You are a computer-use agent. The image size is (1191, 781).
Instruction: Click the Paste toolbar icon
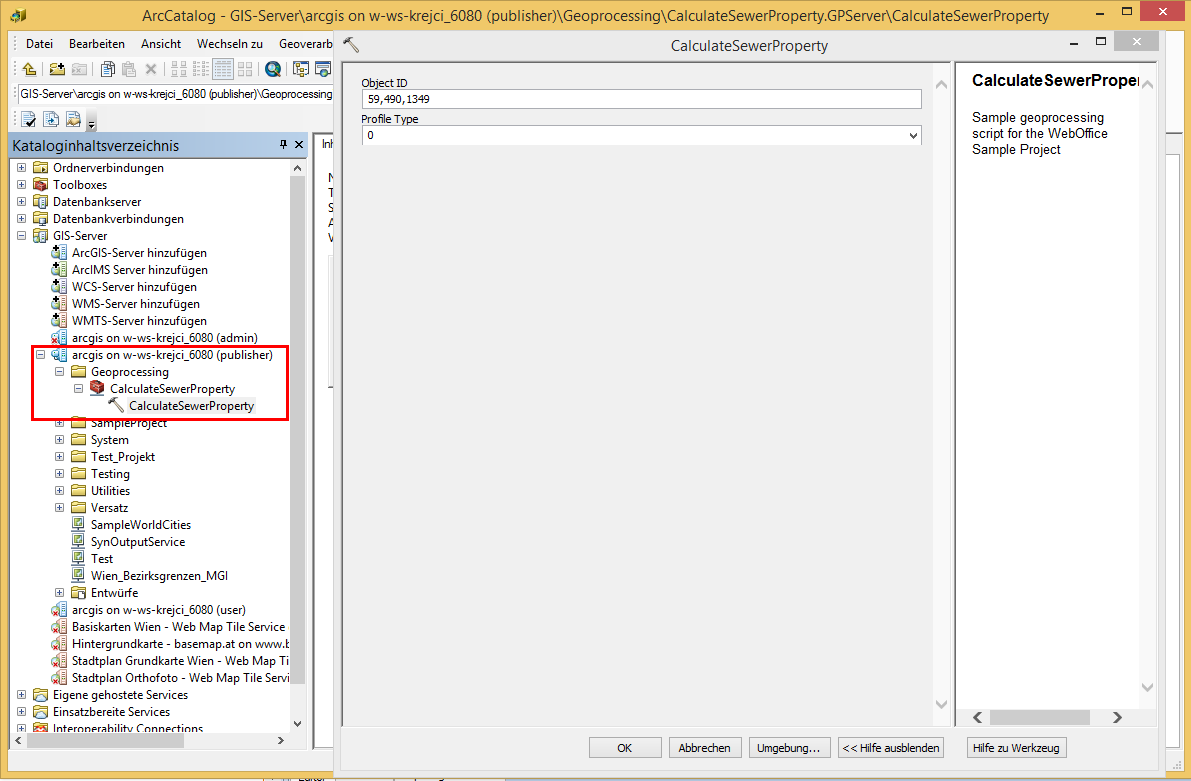tap(129, 68)
